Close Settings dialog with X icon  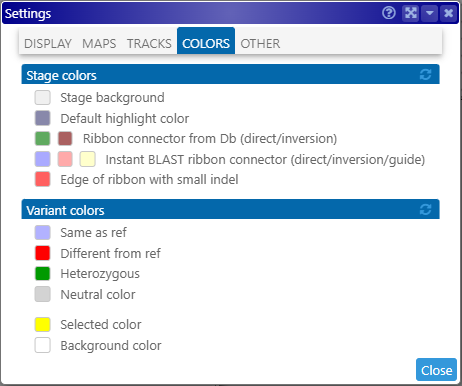tap(449, 13)
